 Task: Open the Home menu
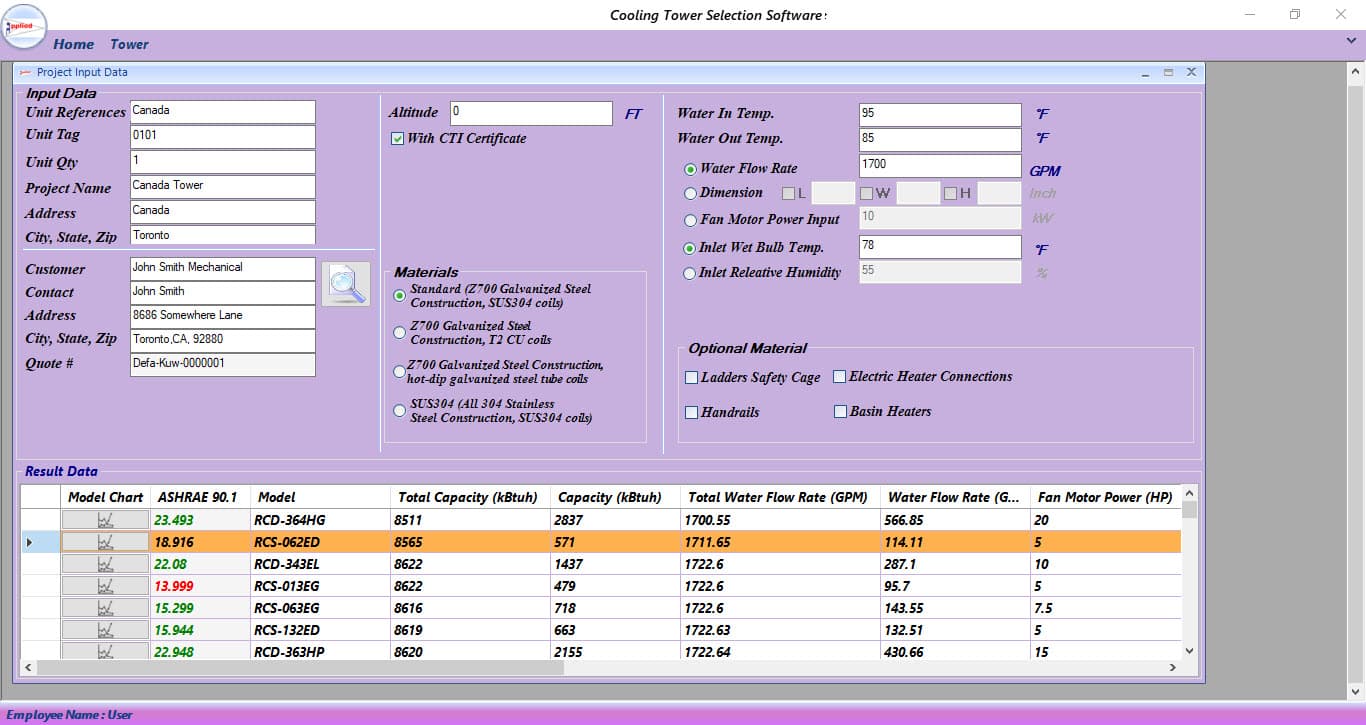(x=74, y=44)
